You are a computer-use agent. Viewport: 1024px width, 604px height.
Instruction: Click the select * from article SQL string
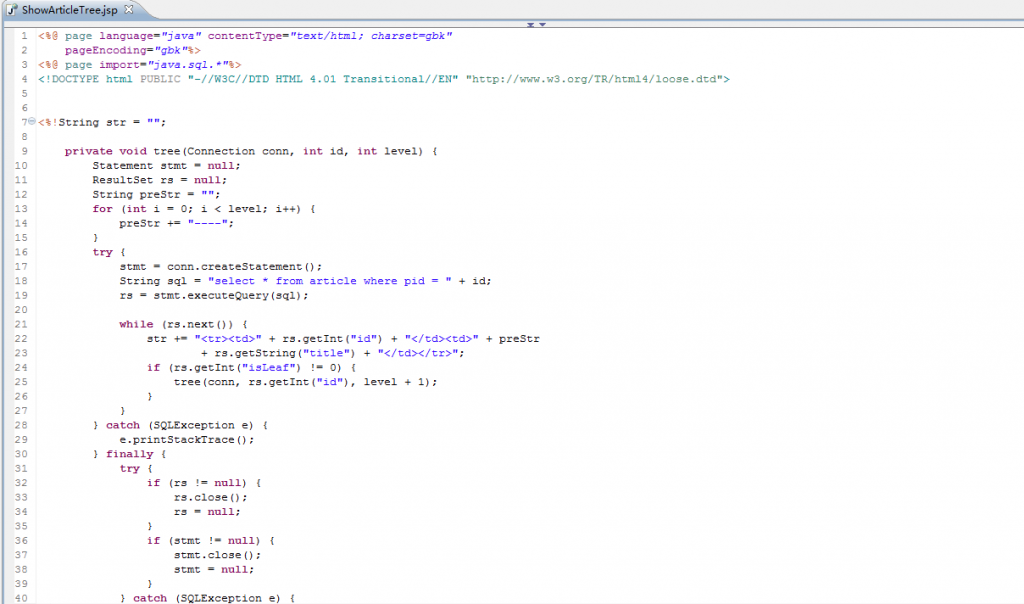330,281
